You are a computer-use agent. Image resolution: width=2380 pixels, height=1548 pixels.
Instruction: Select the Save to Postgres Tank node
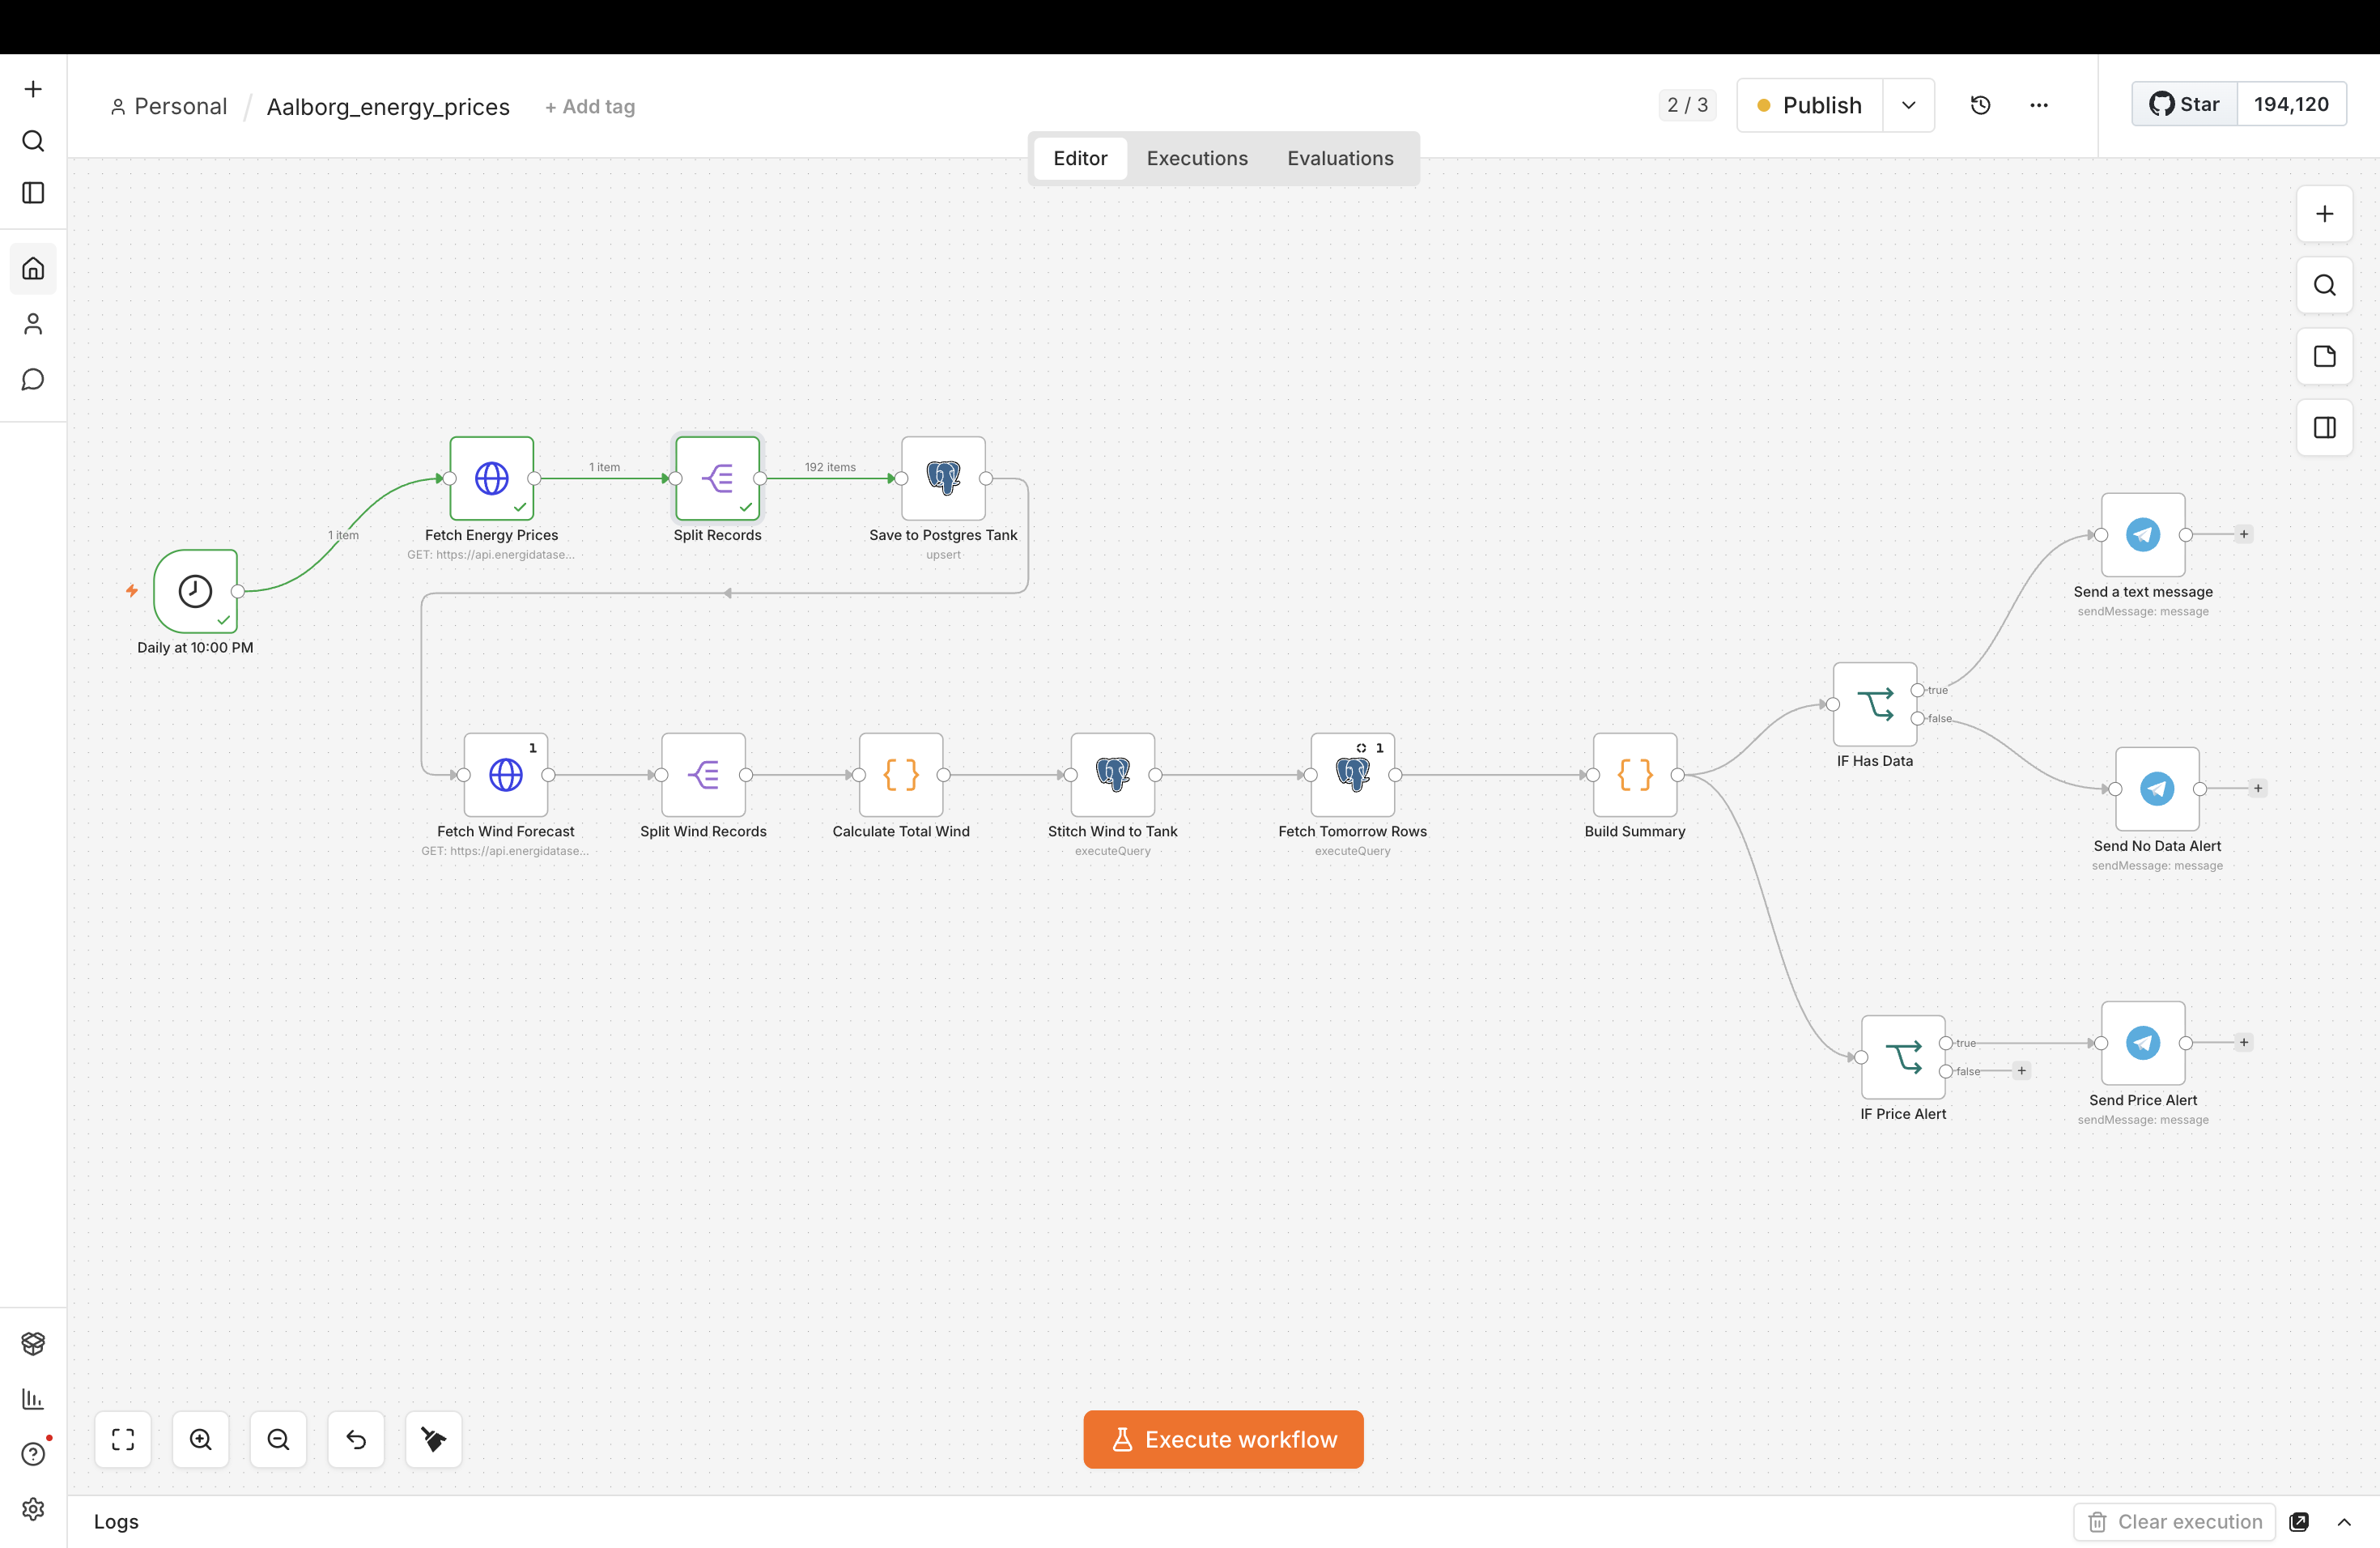coord(943,478)
